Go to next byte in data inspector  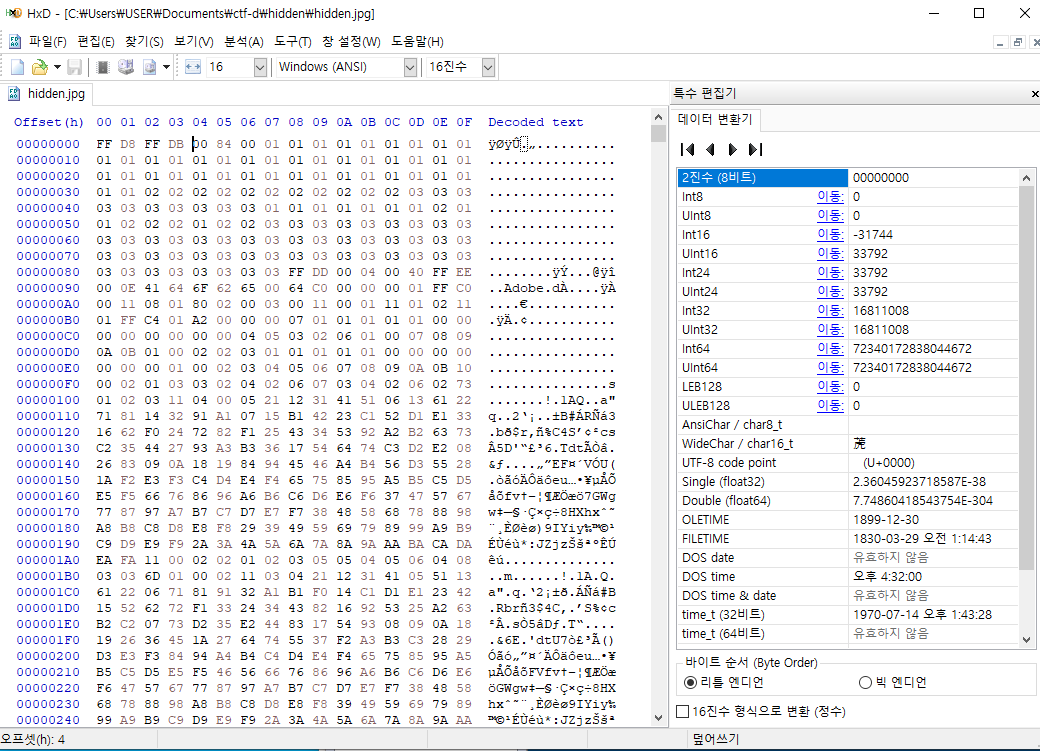[x=733, y=149]
